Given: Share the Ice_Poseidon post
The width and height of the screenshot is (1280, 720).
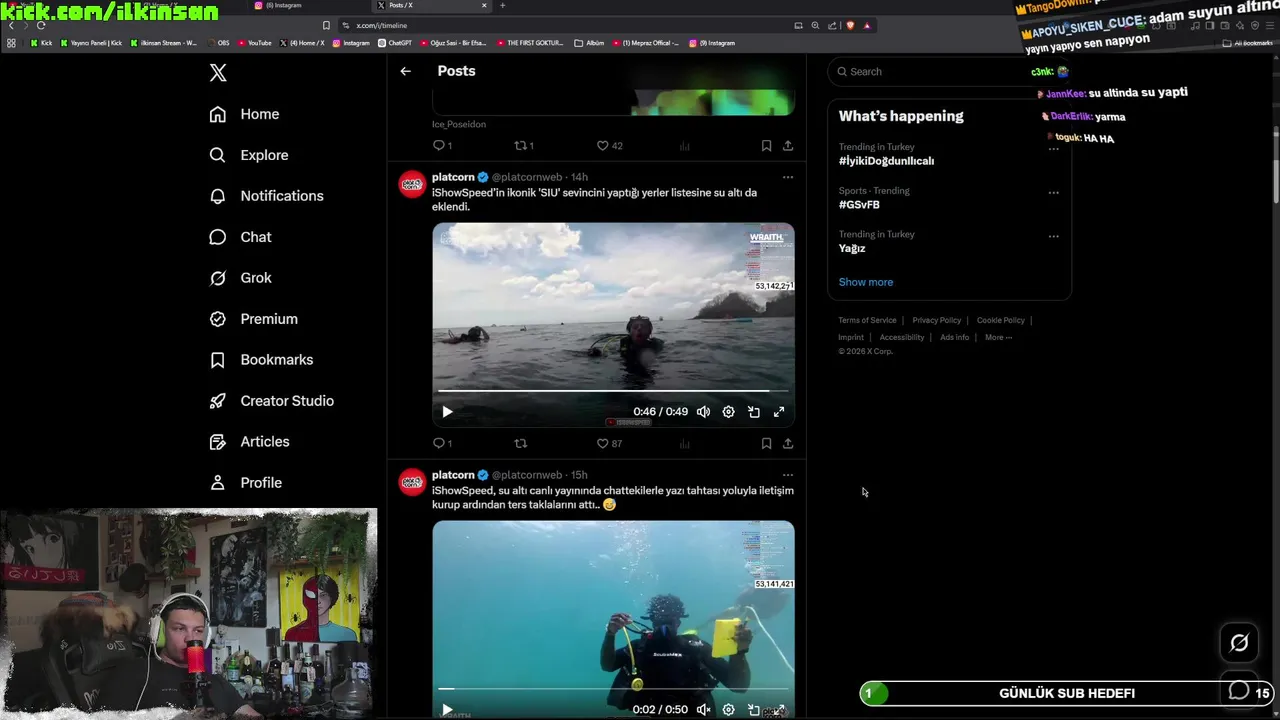Looking at the screenshot, I should pyautogui.click(x=788, y=145).
